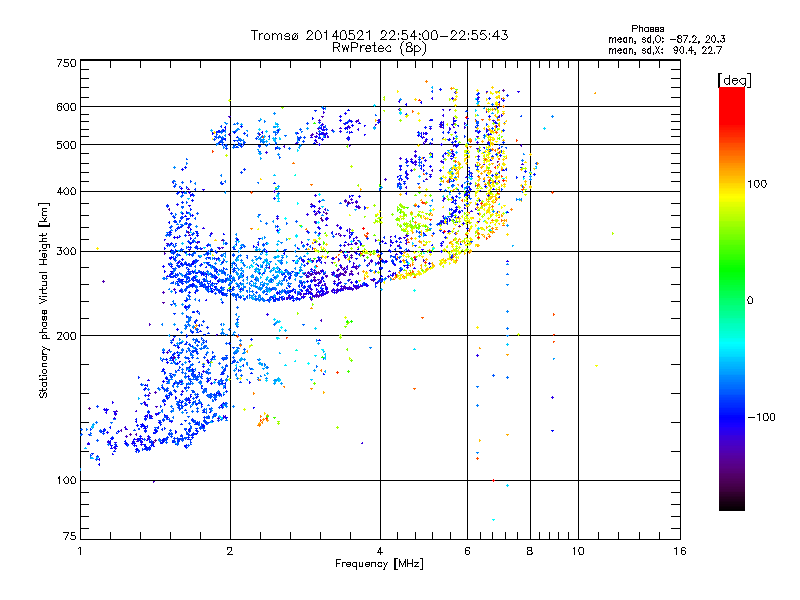Click the colorbar tick label "100"
This screenshot has height=600, width=800.
coord(757,184)
